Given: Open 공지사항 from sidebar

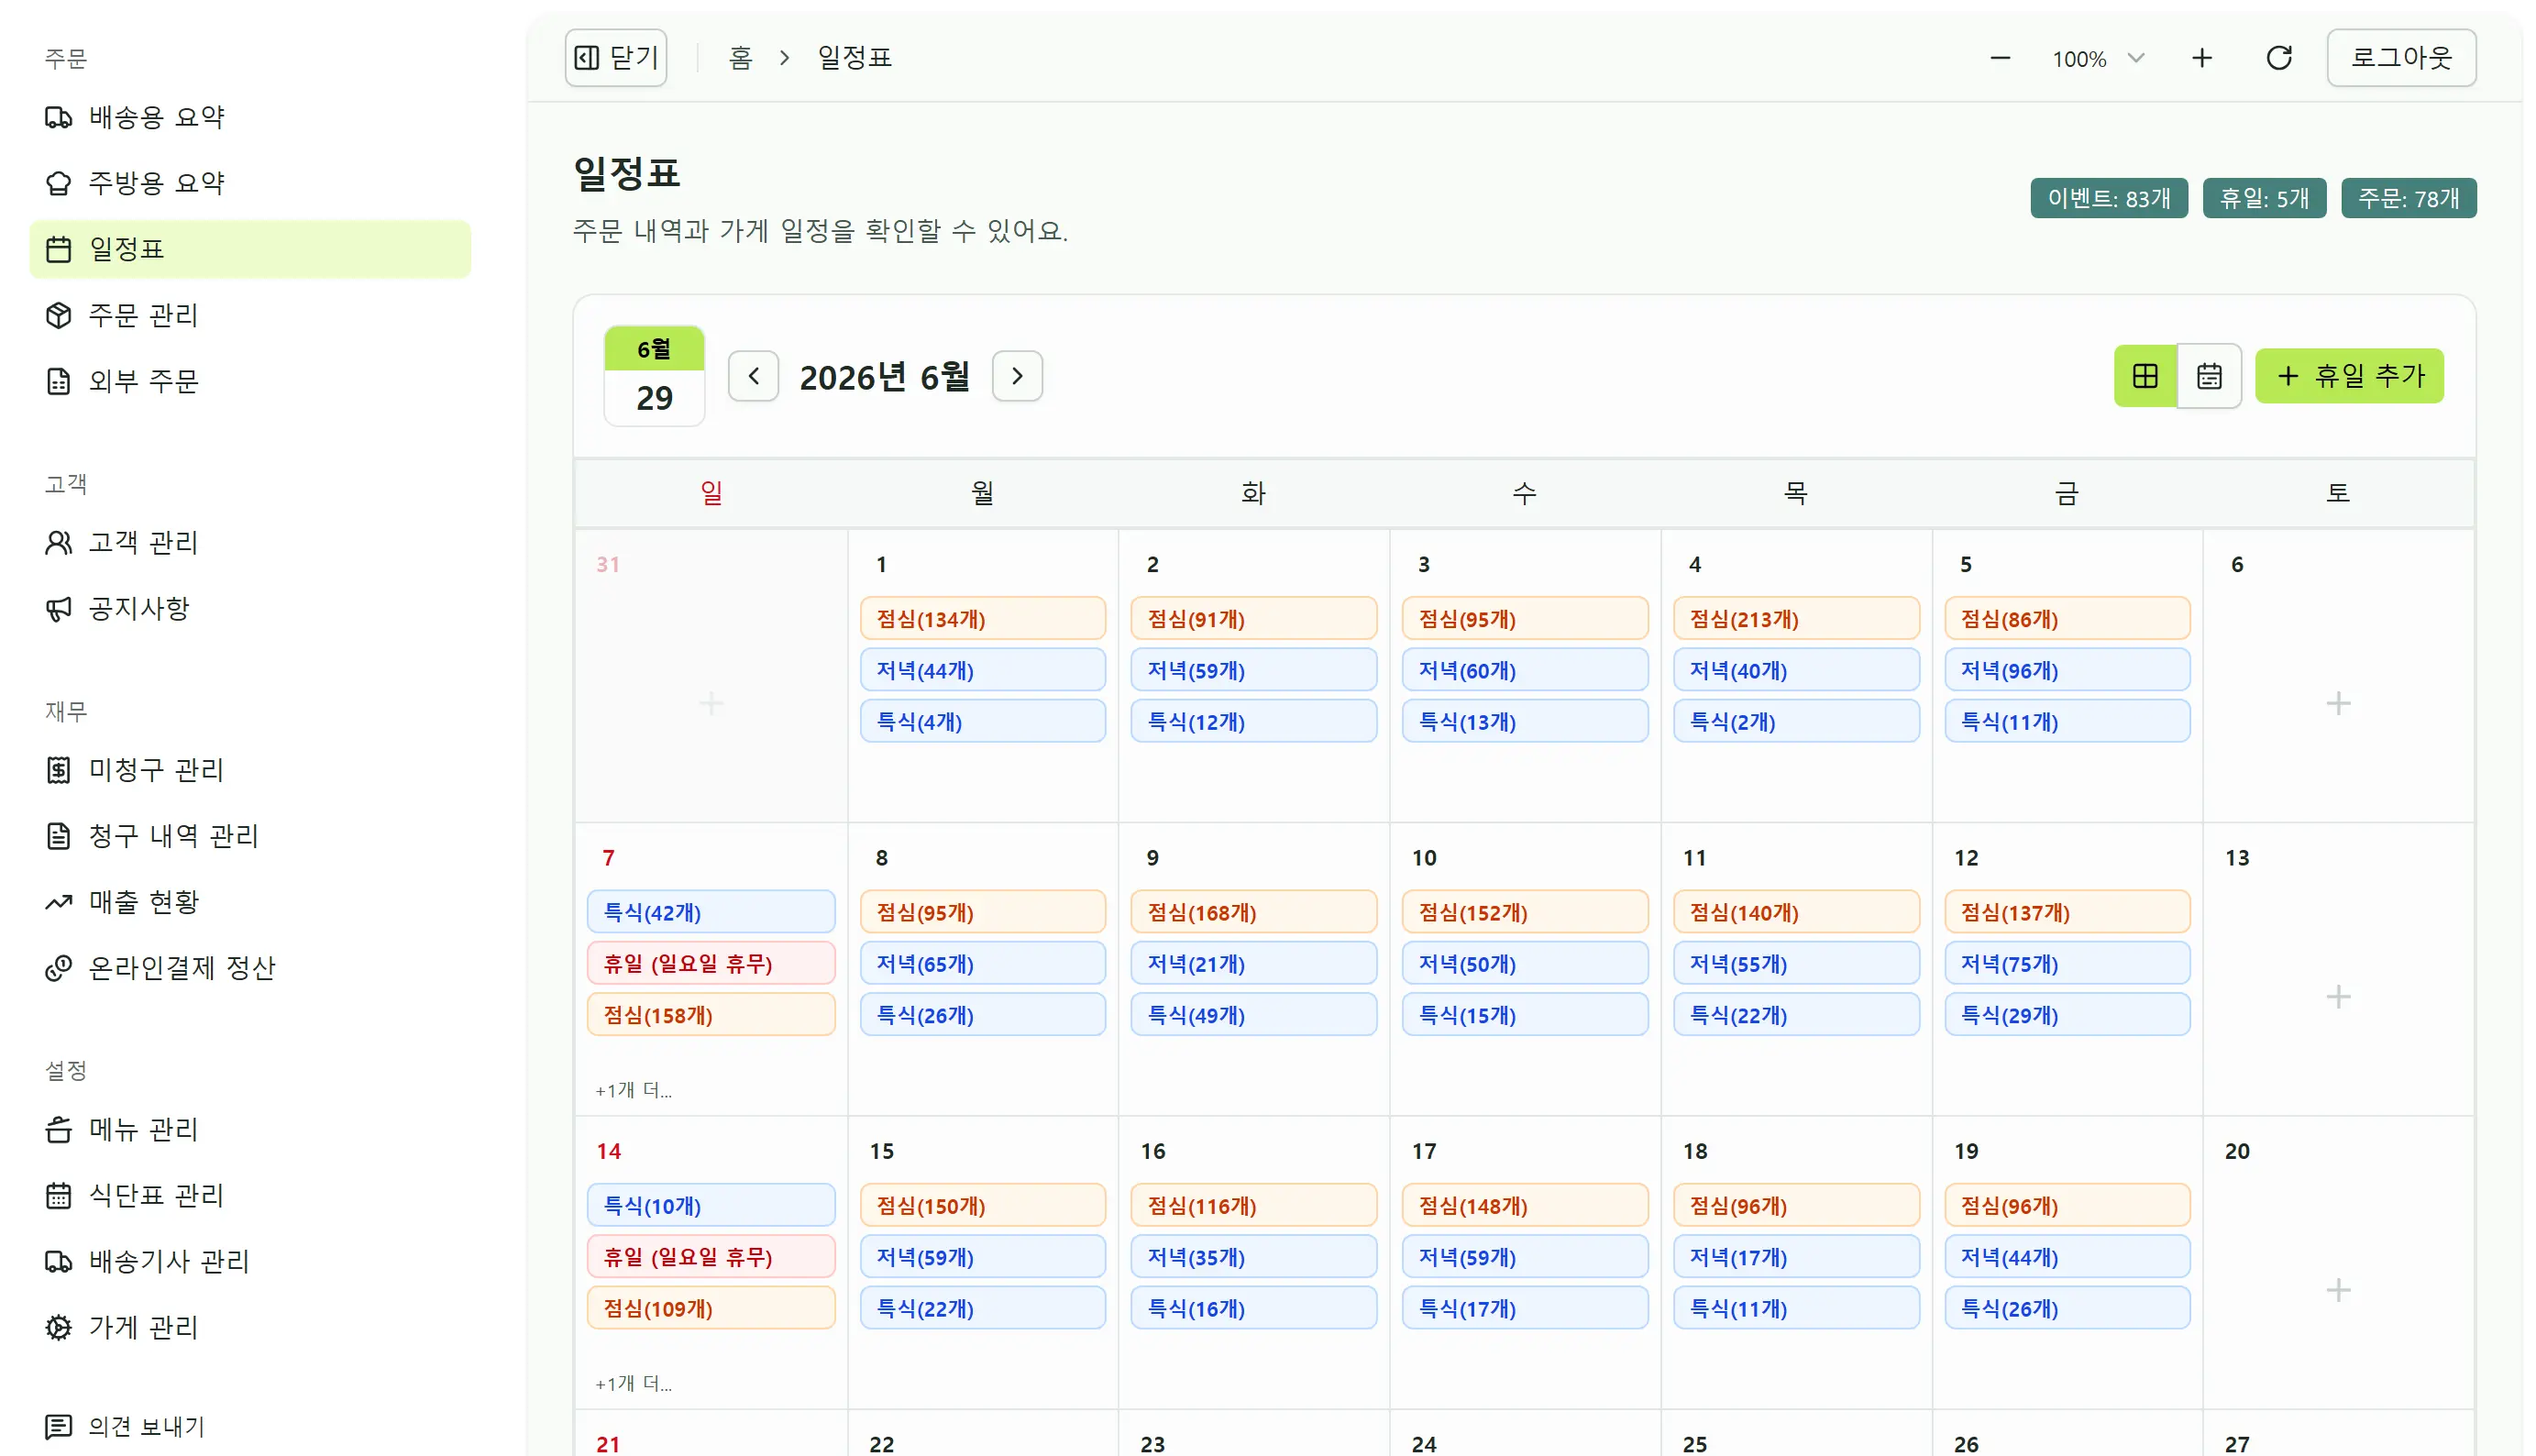Looking at the screenshot, I should (x=250, y=608).
